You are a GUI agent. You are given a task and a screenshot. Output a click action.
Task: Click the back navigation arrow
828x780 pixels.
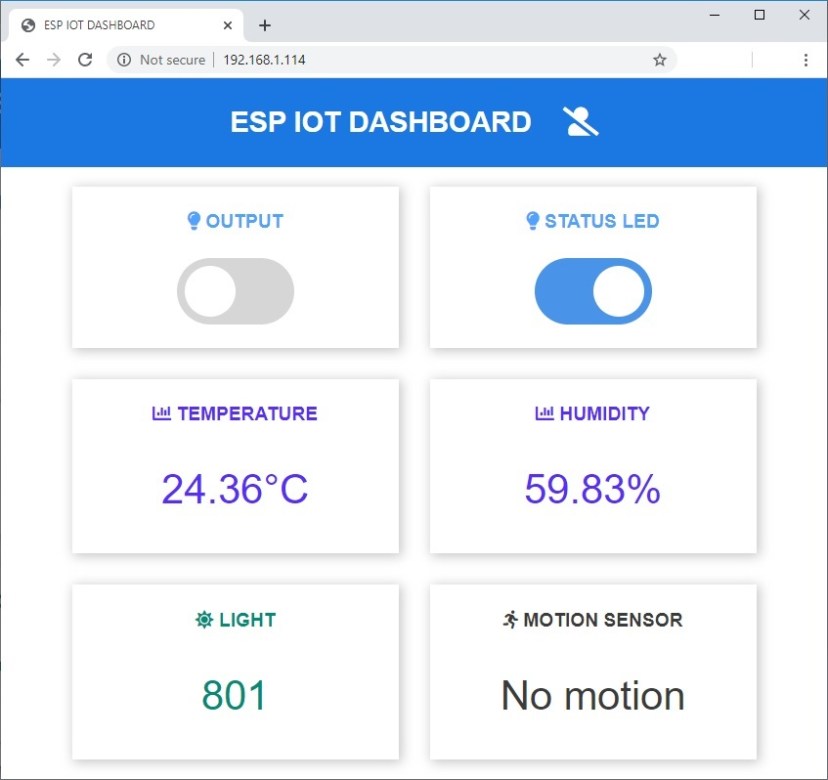coord(22,59)
